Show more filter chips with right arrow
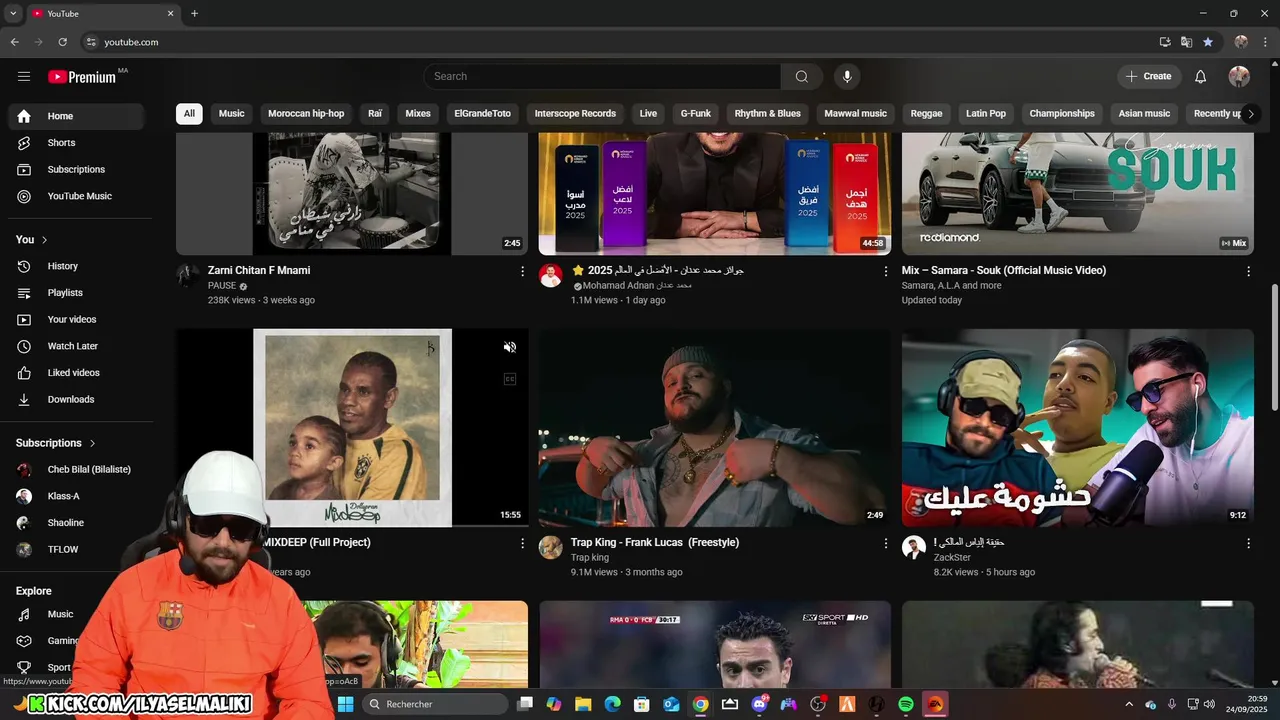 1250,113
